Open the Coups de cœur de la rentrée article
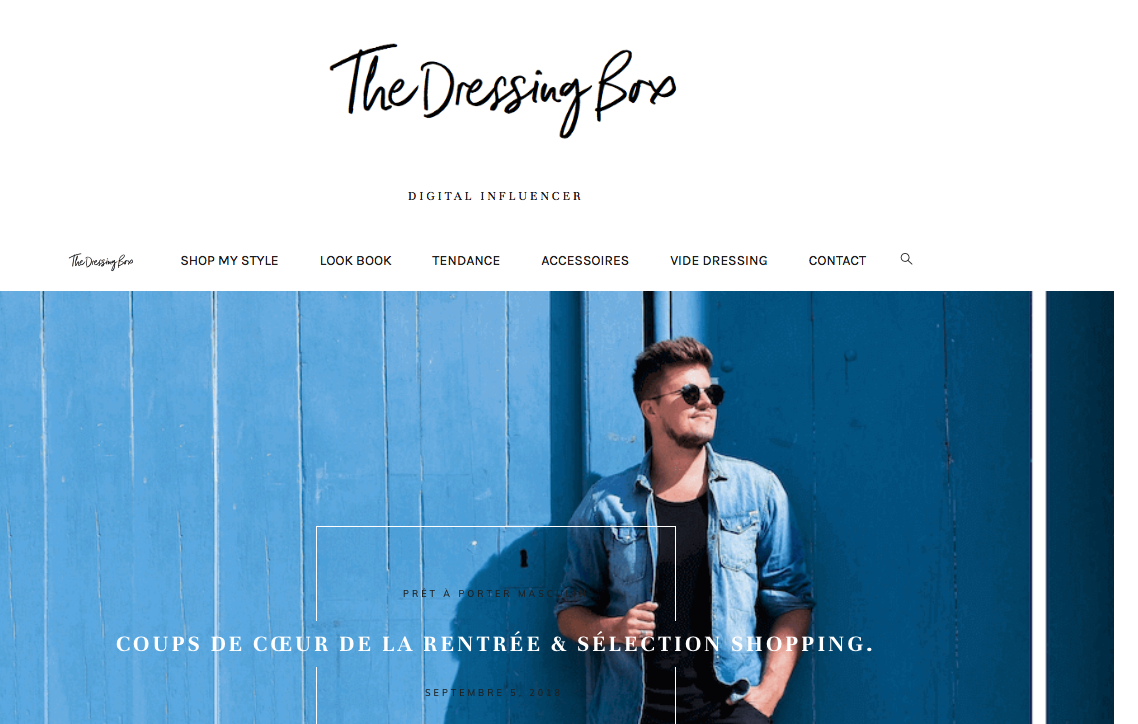The width and height of the screenshot is (1138, 724). (x=494, y=643)
